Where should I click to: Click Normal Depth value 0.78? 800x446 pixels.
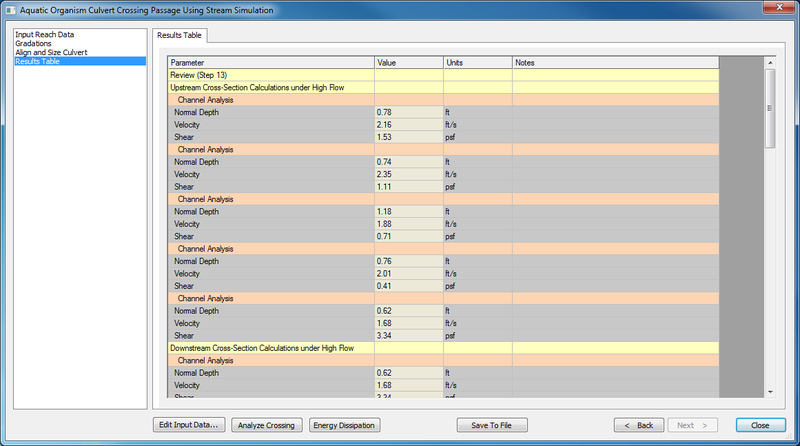409,112
